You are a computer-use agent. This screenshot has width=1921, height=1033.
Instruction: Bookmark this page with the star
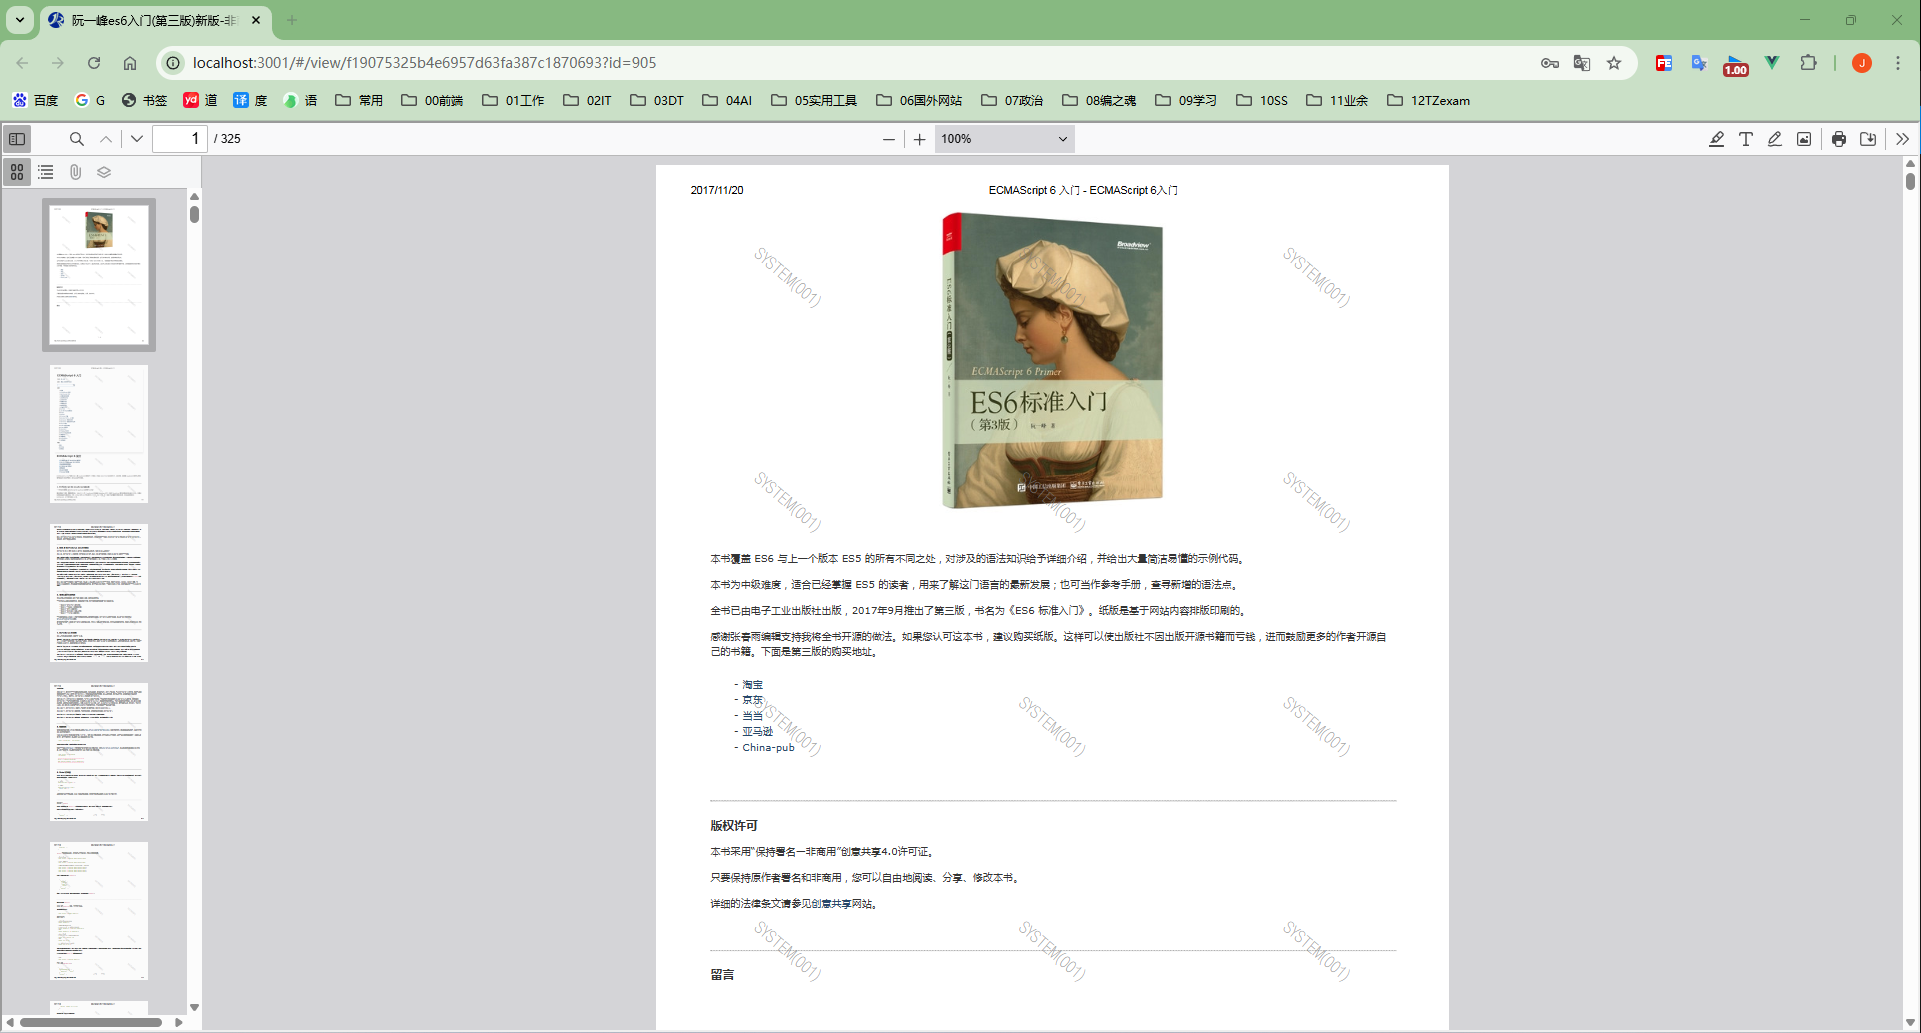(x=1614, y=63)
